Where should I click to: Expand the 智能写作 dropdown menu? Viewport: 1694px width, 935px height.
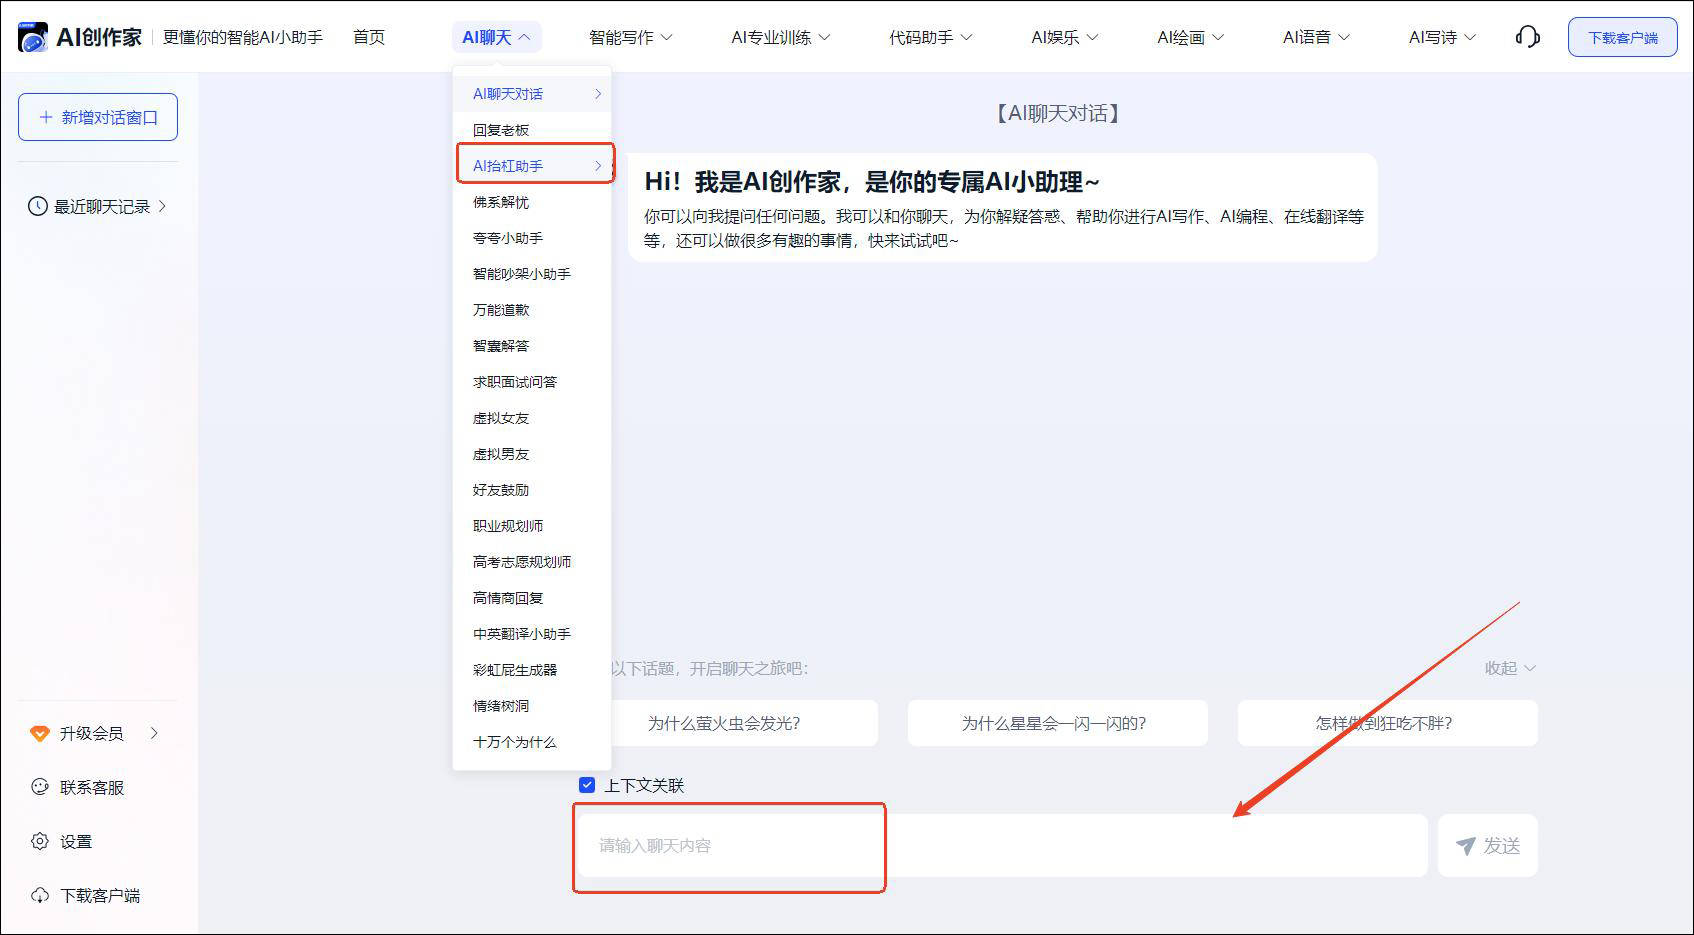click(630, 38)
